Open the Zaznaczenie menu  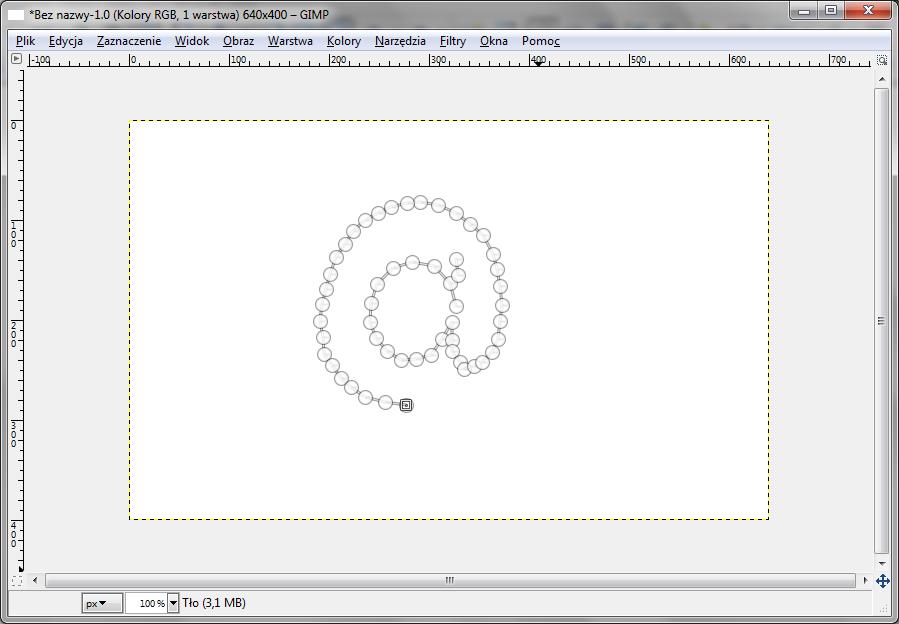pos(129,41)
